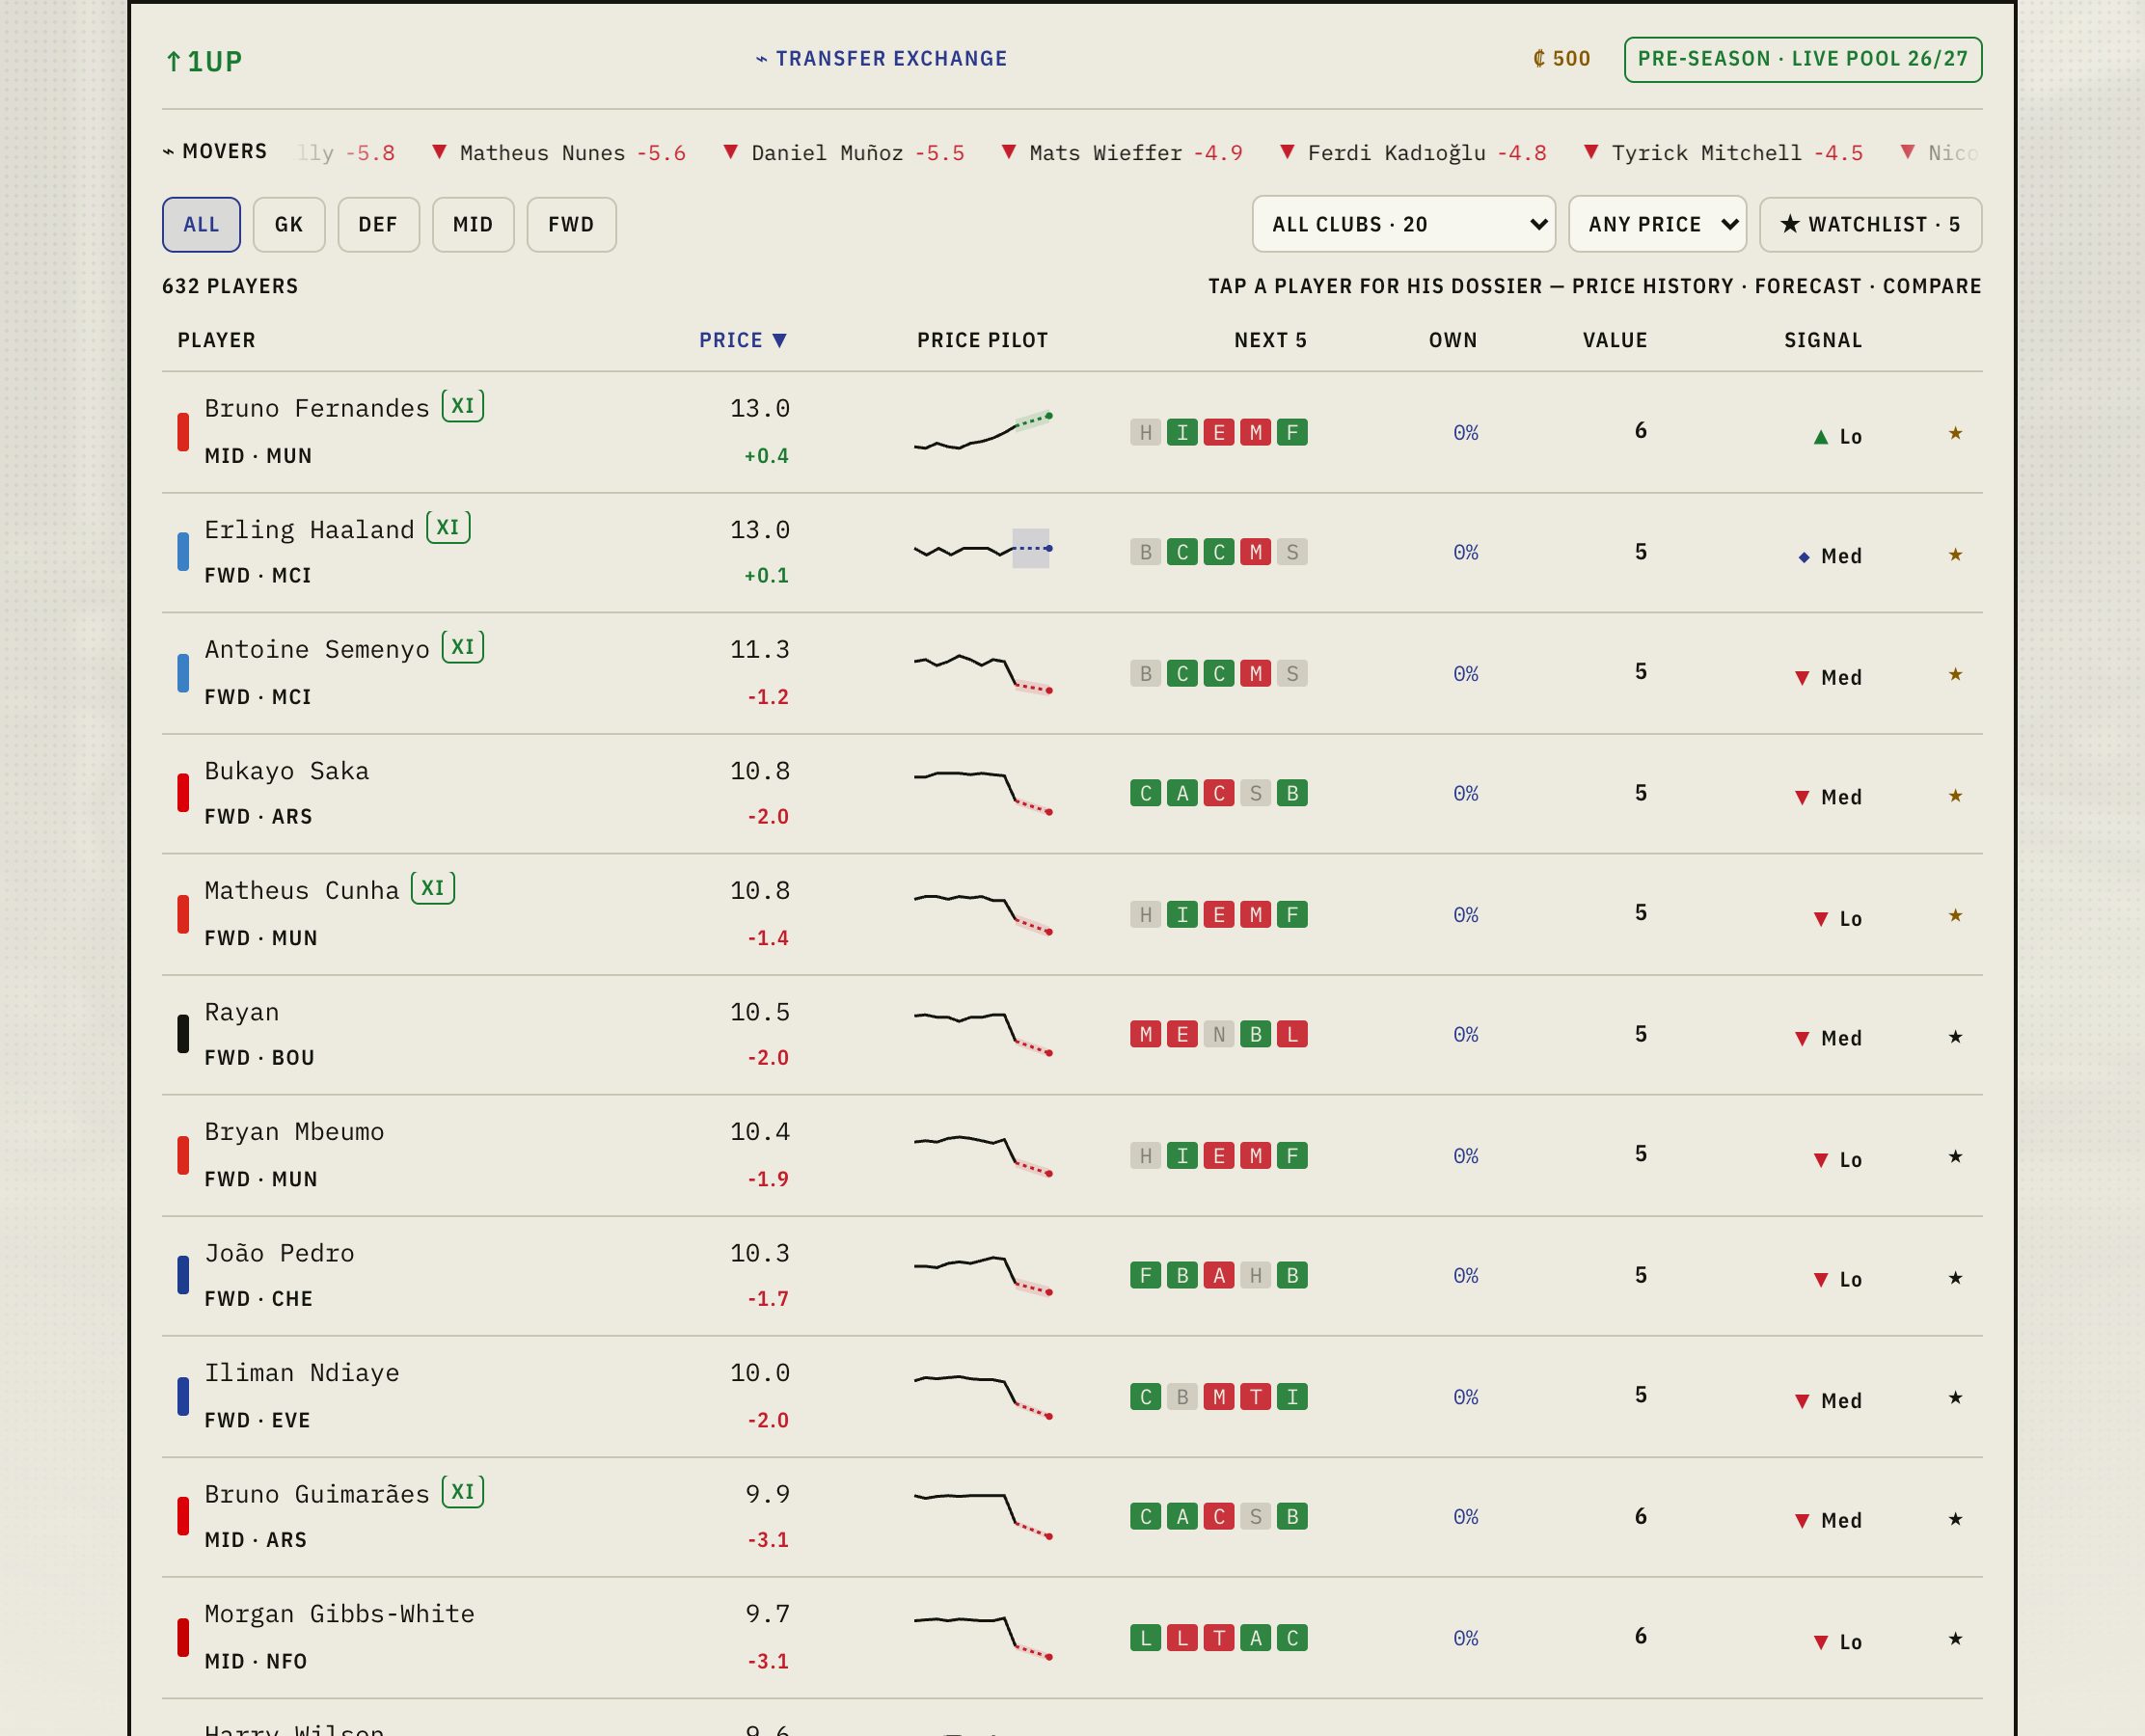The image size is (2145, 1736).
Task: Click Erling Haaland XI badge
Action: [x=448, y=527]
